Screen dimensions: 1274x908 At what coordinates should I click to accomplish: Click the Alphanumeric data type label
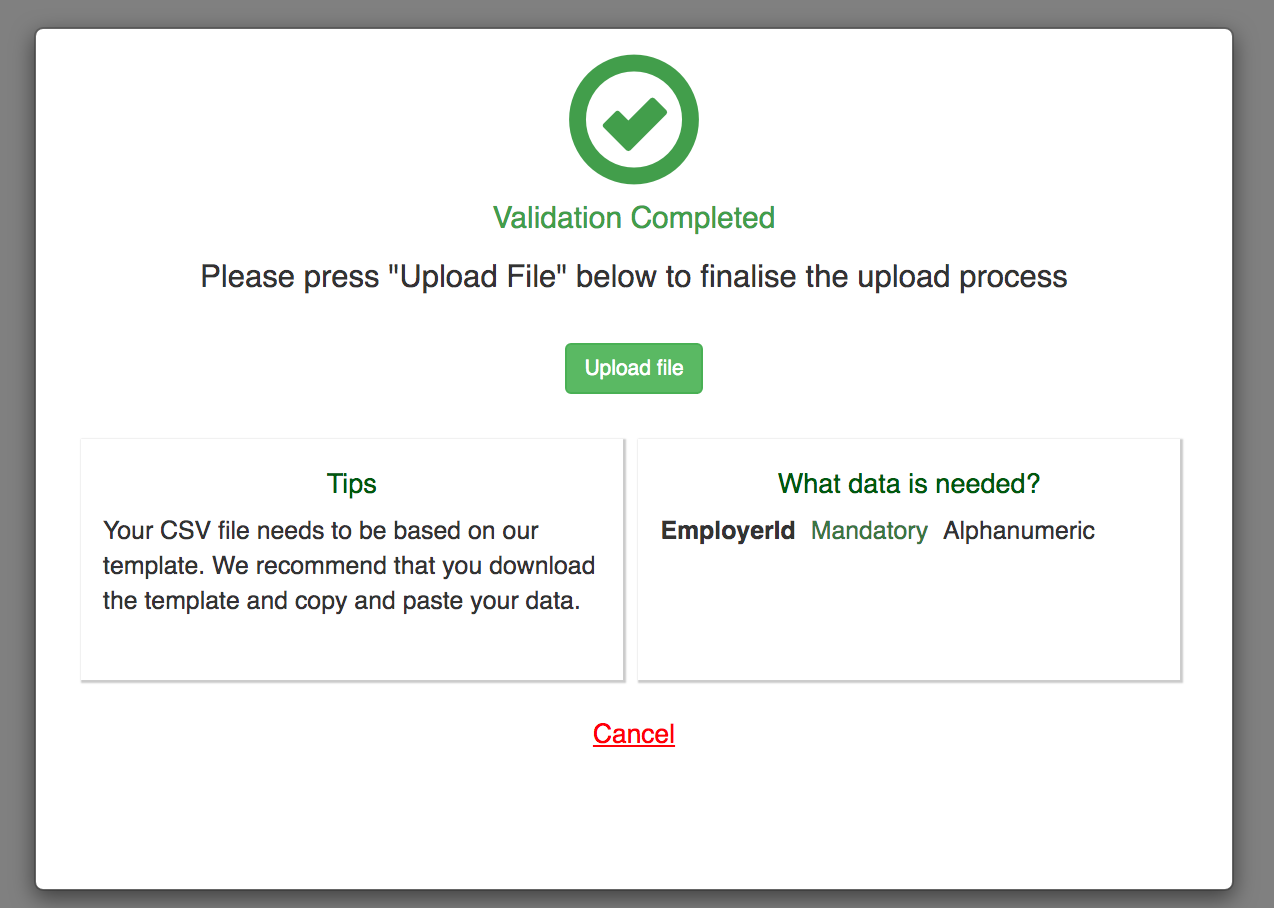coord(1019,530)
